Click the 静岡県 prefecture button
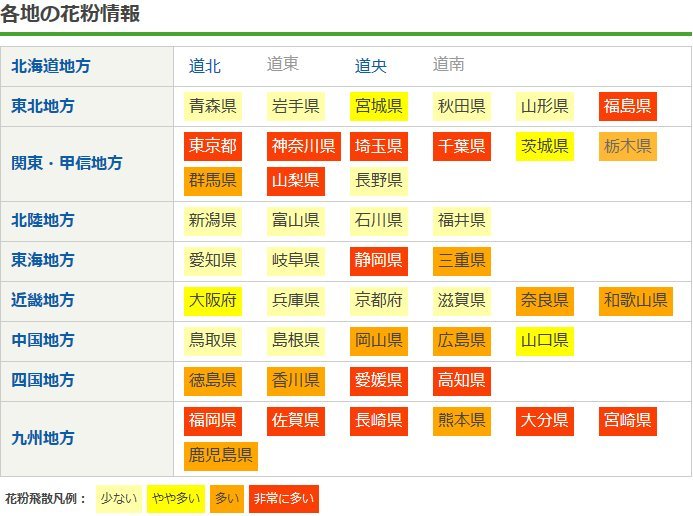 tap(379, 261)
